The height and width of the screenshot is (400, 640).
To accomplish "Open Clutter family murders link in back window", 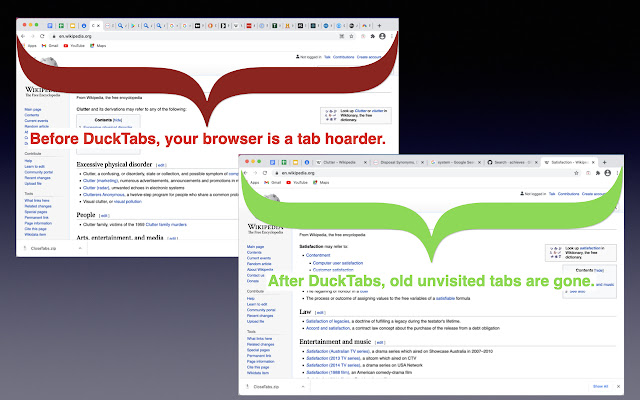I will 166,224.
